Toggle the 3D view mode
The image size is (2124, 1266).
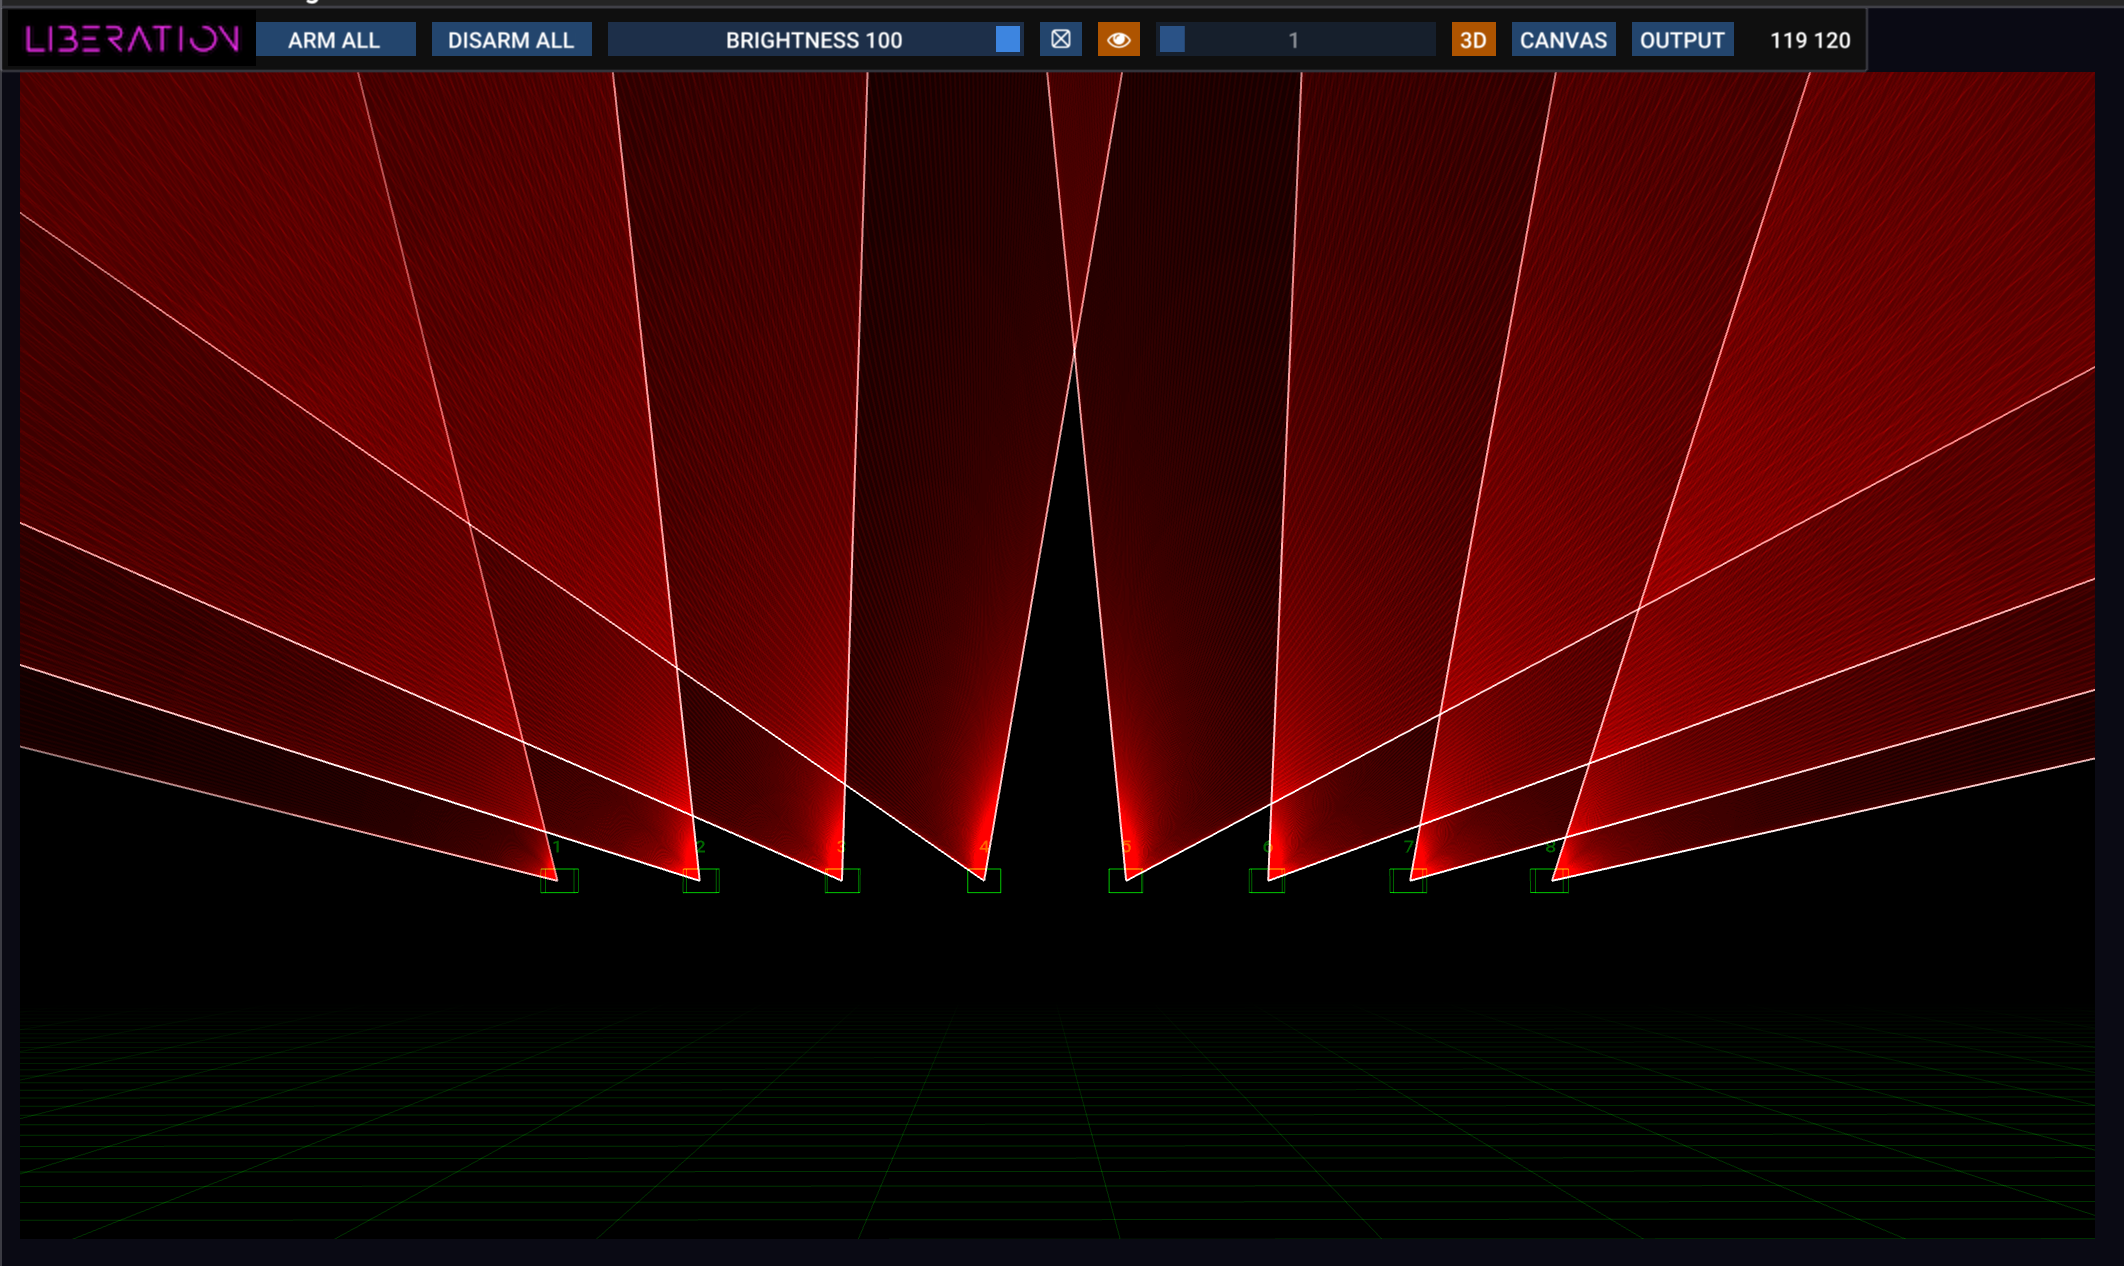[1473, 40]
